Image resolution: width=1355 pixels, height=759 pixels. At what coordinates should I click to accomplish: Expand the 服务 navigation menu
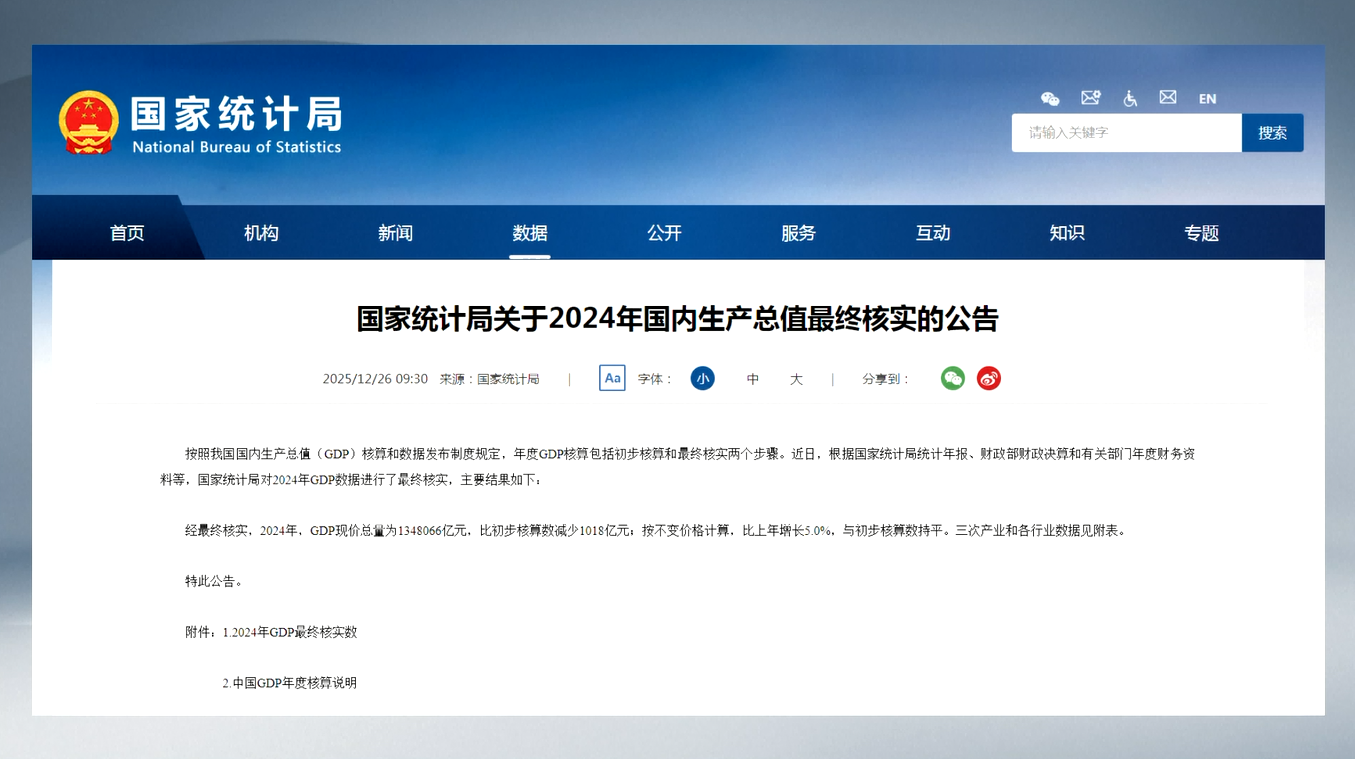[x=798, y=233]
